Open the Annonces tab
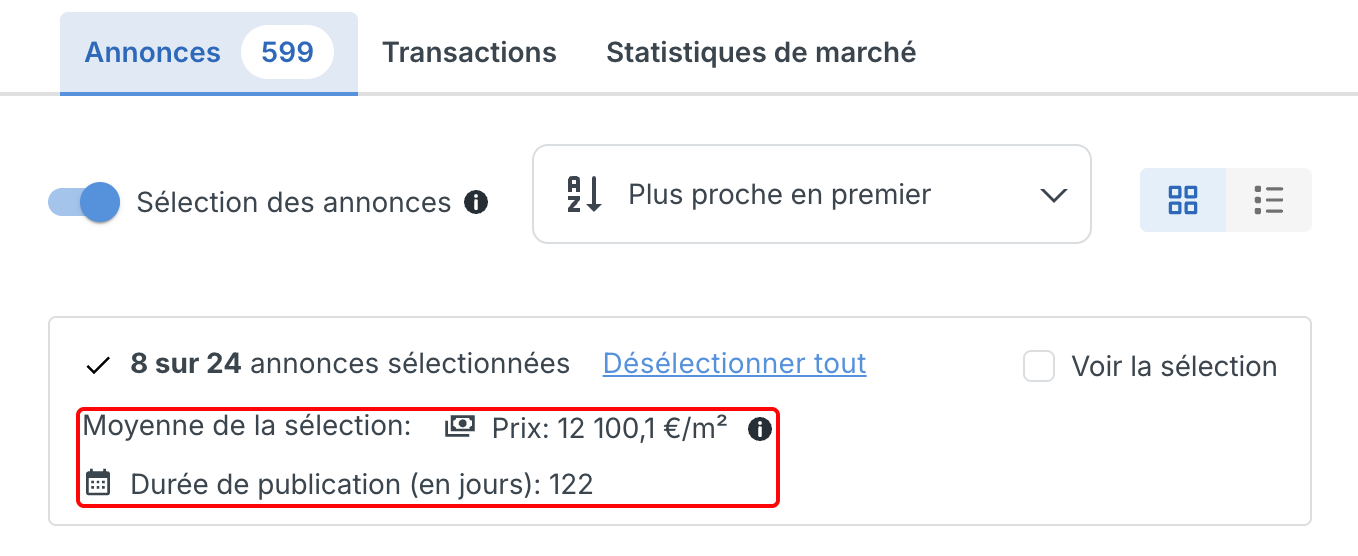 click(x=152, y=52)
